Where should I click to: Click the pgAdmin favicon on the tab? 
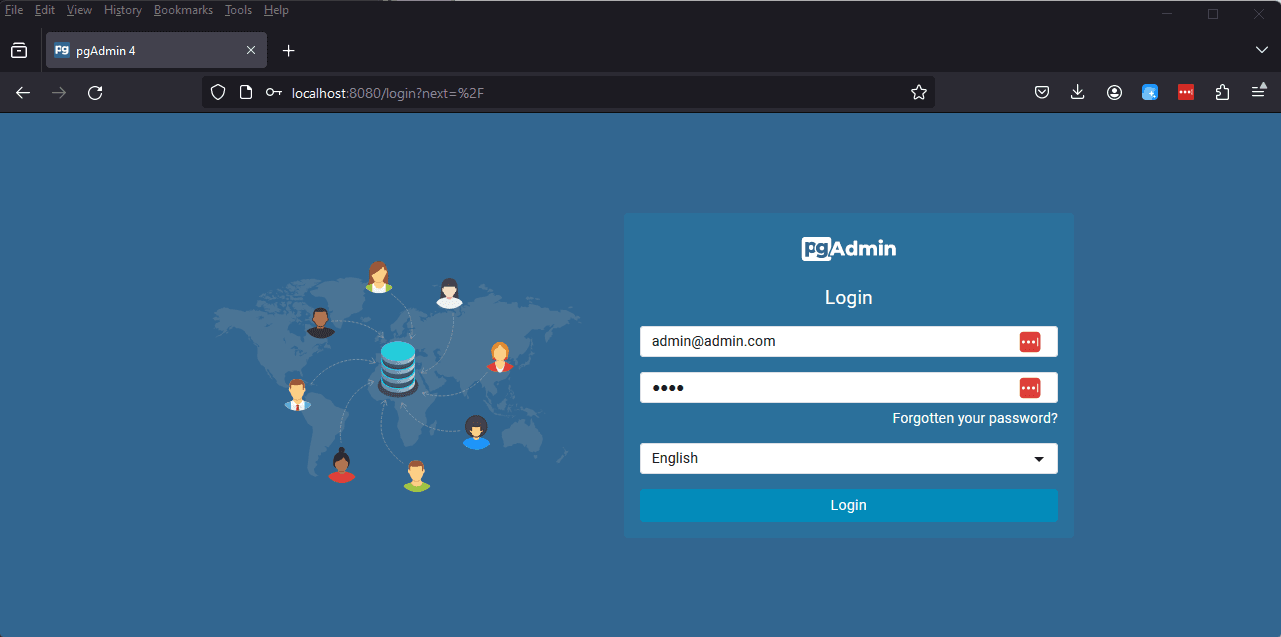coord(62,51)
